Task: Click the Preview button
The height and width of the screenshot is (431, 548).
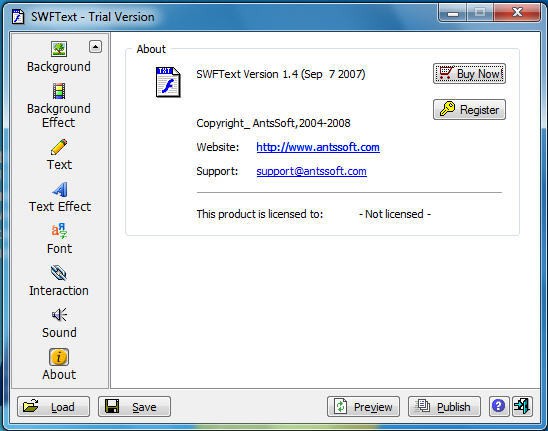Action: point(363,407)
